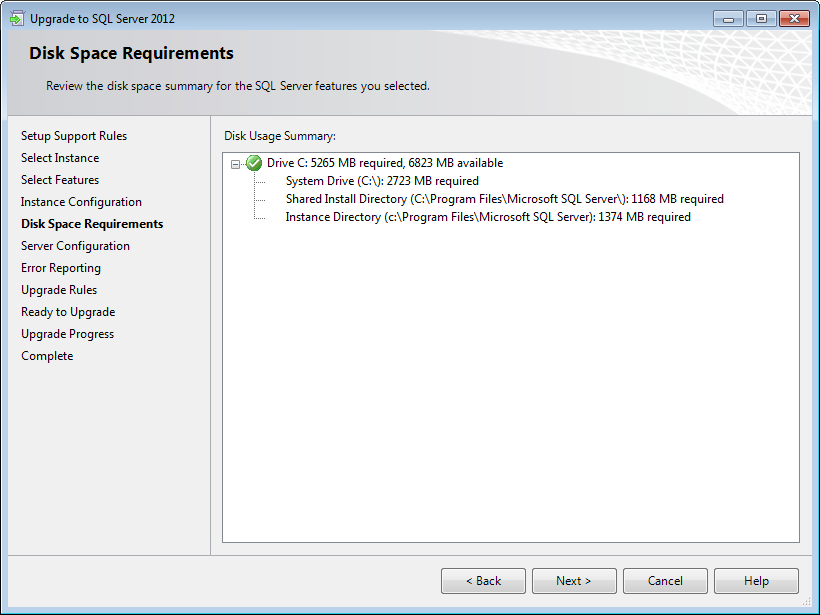
Task: Select the Select Features step
Action: click(60, 180)
